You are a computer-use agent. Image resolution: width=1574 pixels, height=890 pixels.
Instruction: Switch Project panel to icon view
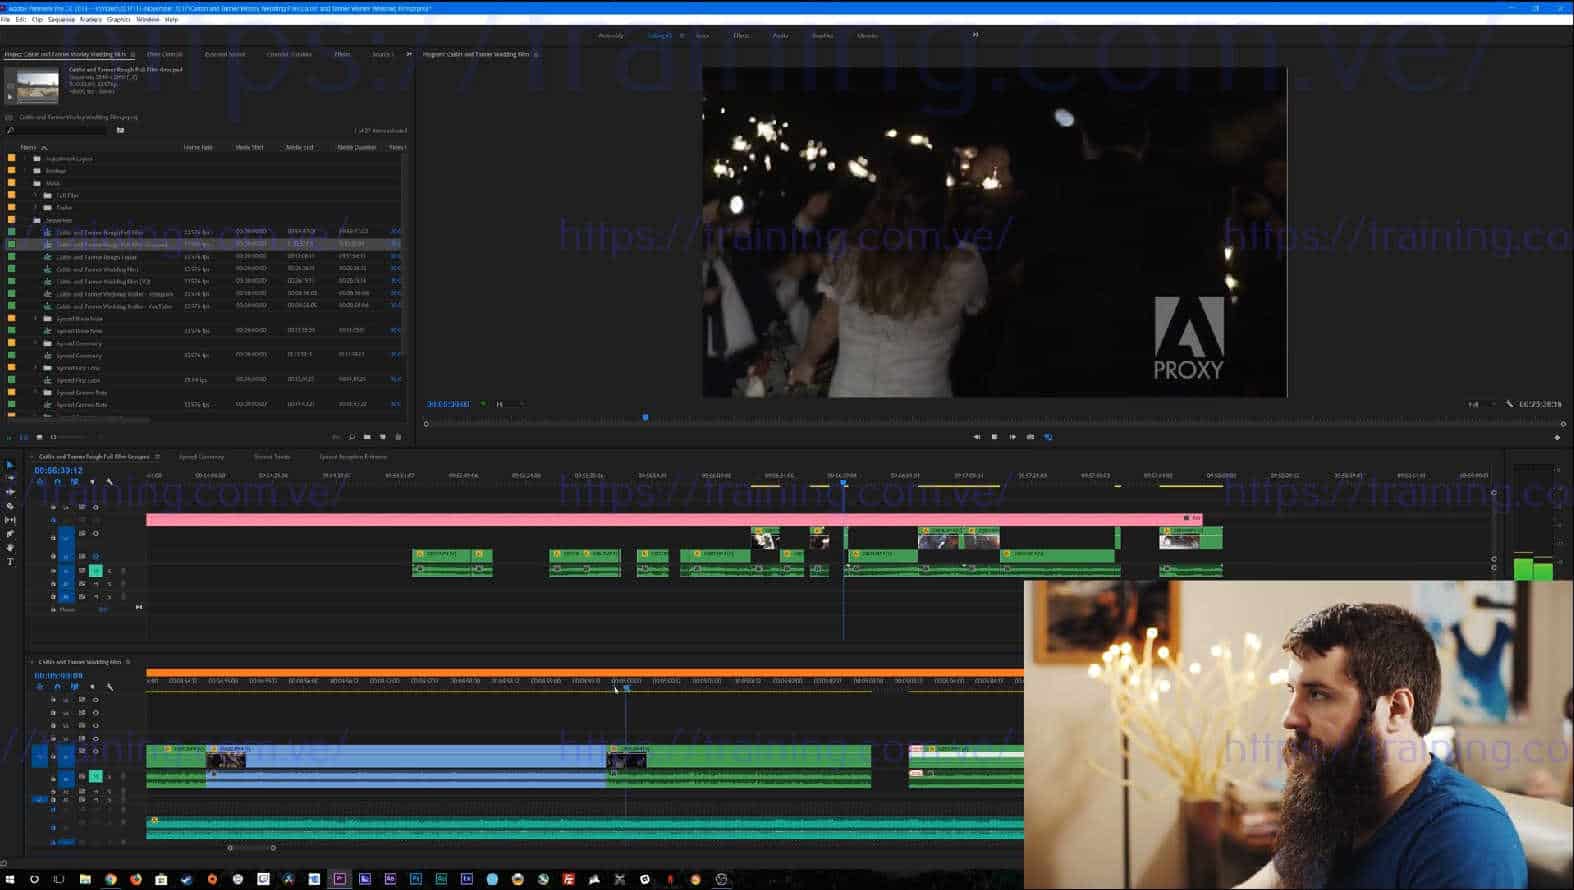pos(39,437)
